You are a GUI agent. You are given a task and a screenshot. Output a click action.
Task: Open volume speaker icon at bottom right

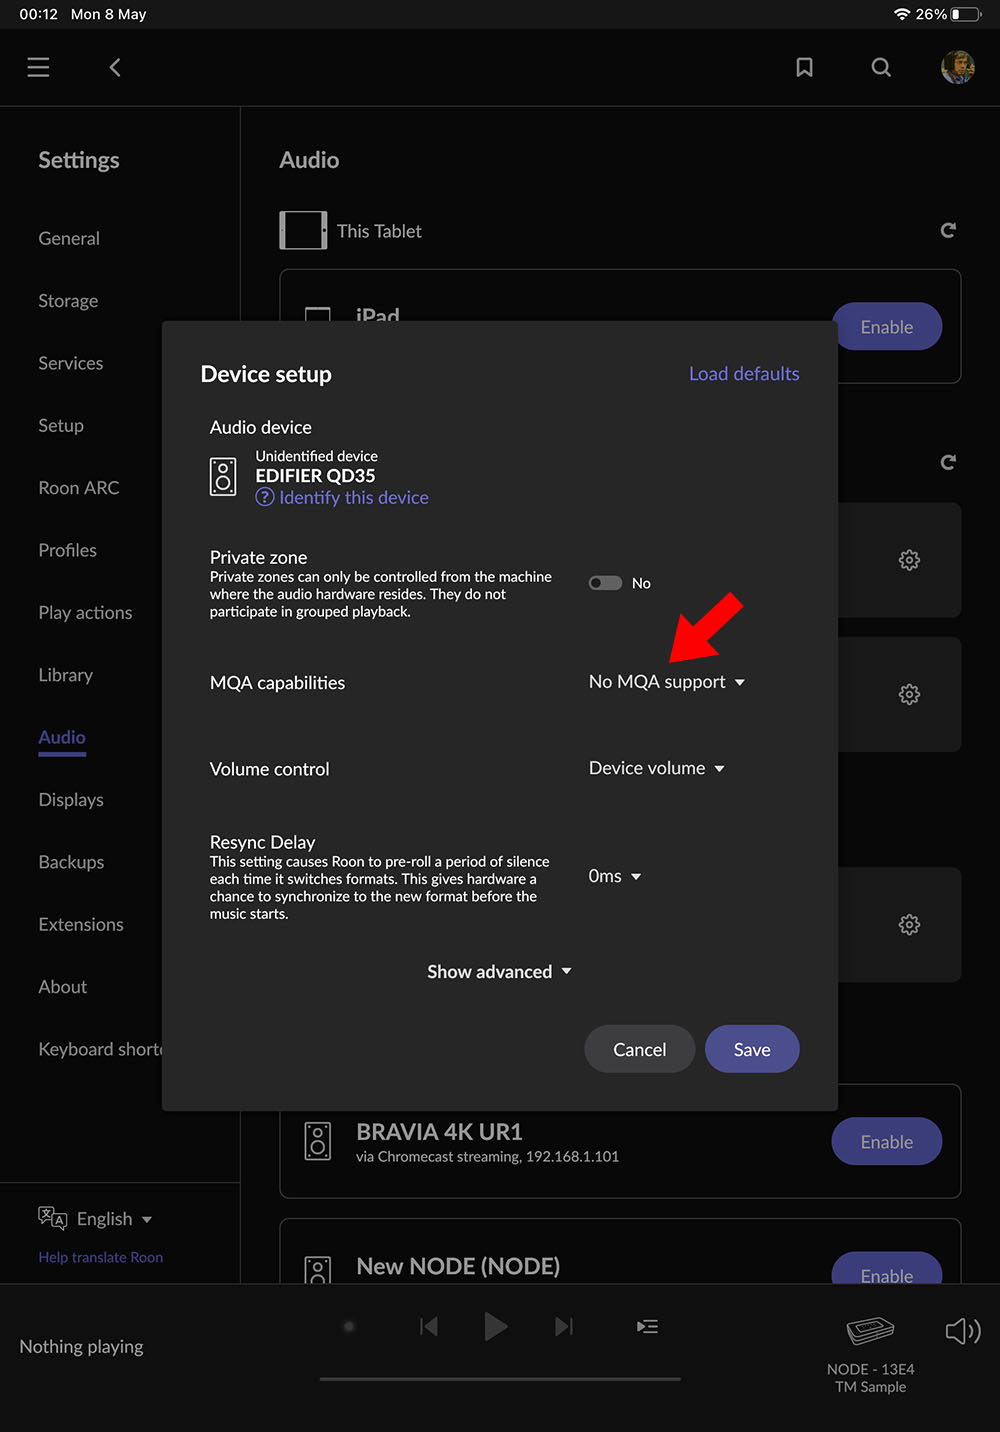tap(962, 1331)
